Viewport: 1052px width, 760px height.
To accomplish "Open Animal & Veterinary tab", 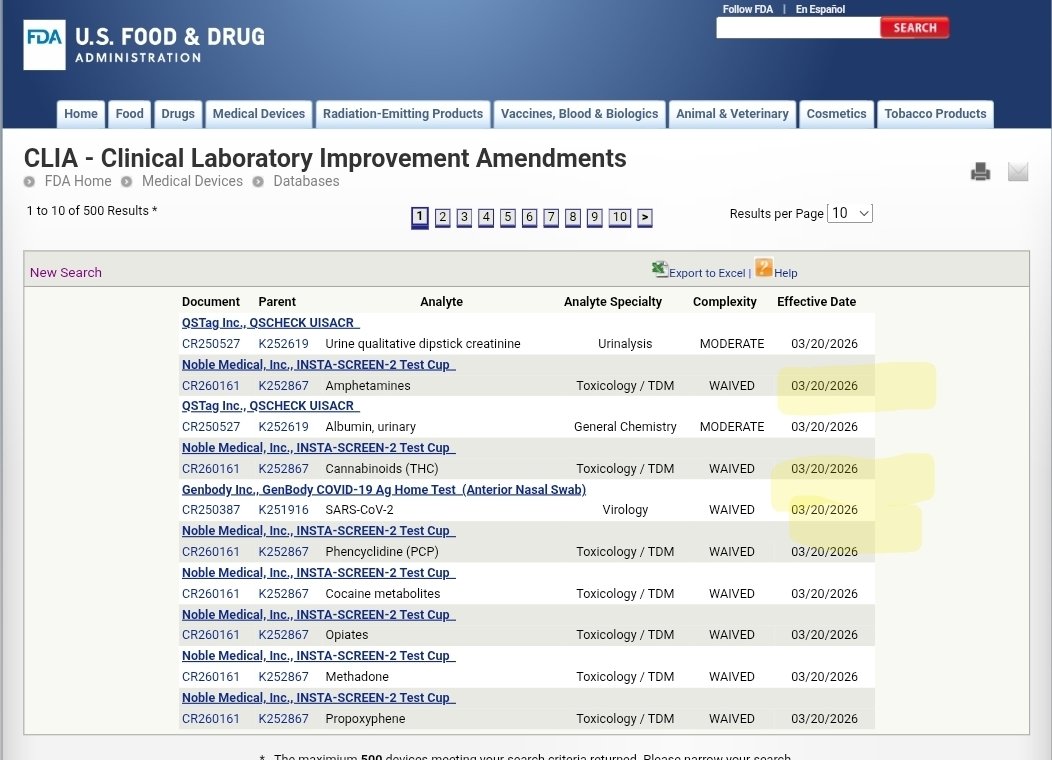I will 732,113.
